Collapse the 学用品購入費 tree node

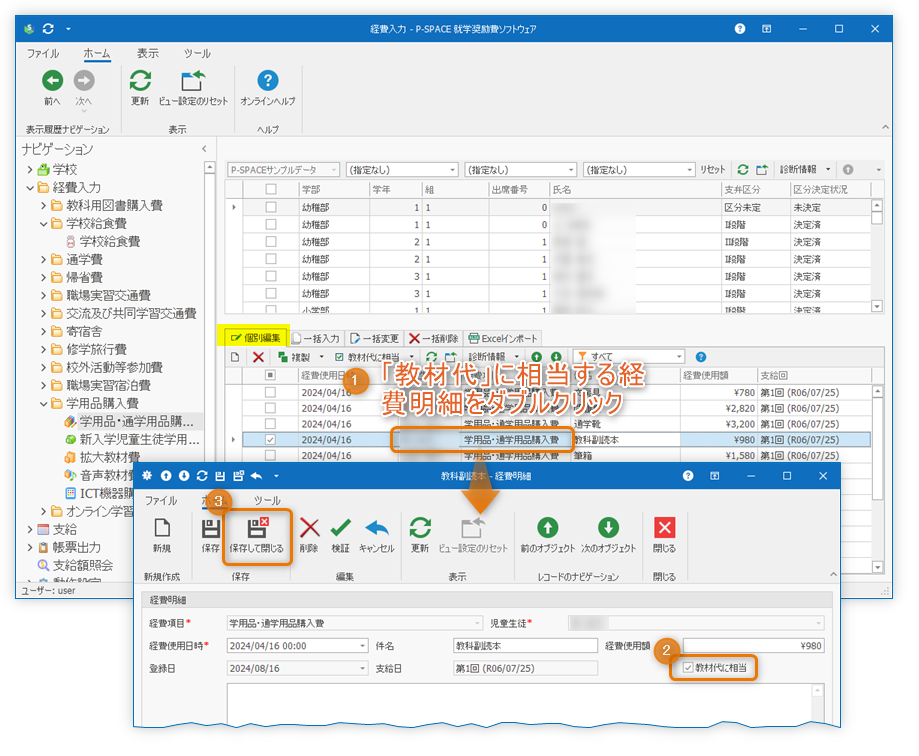pos(43,404)
